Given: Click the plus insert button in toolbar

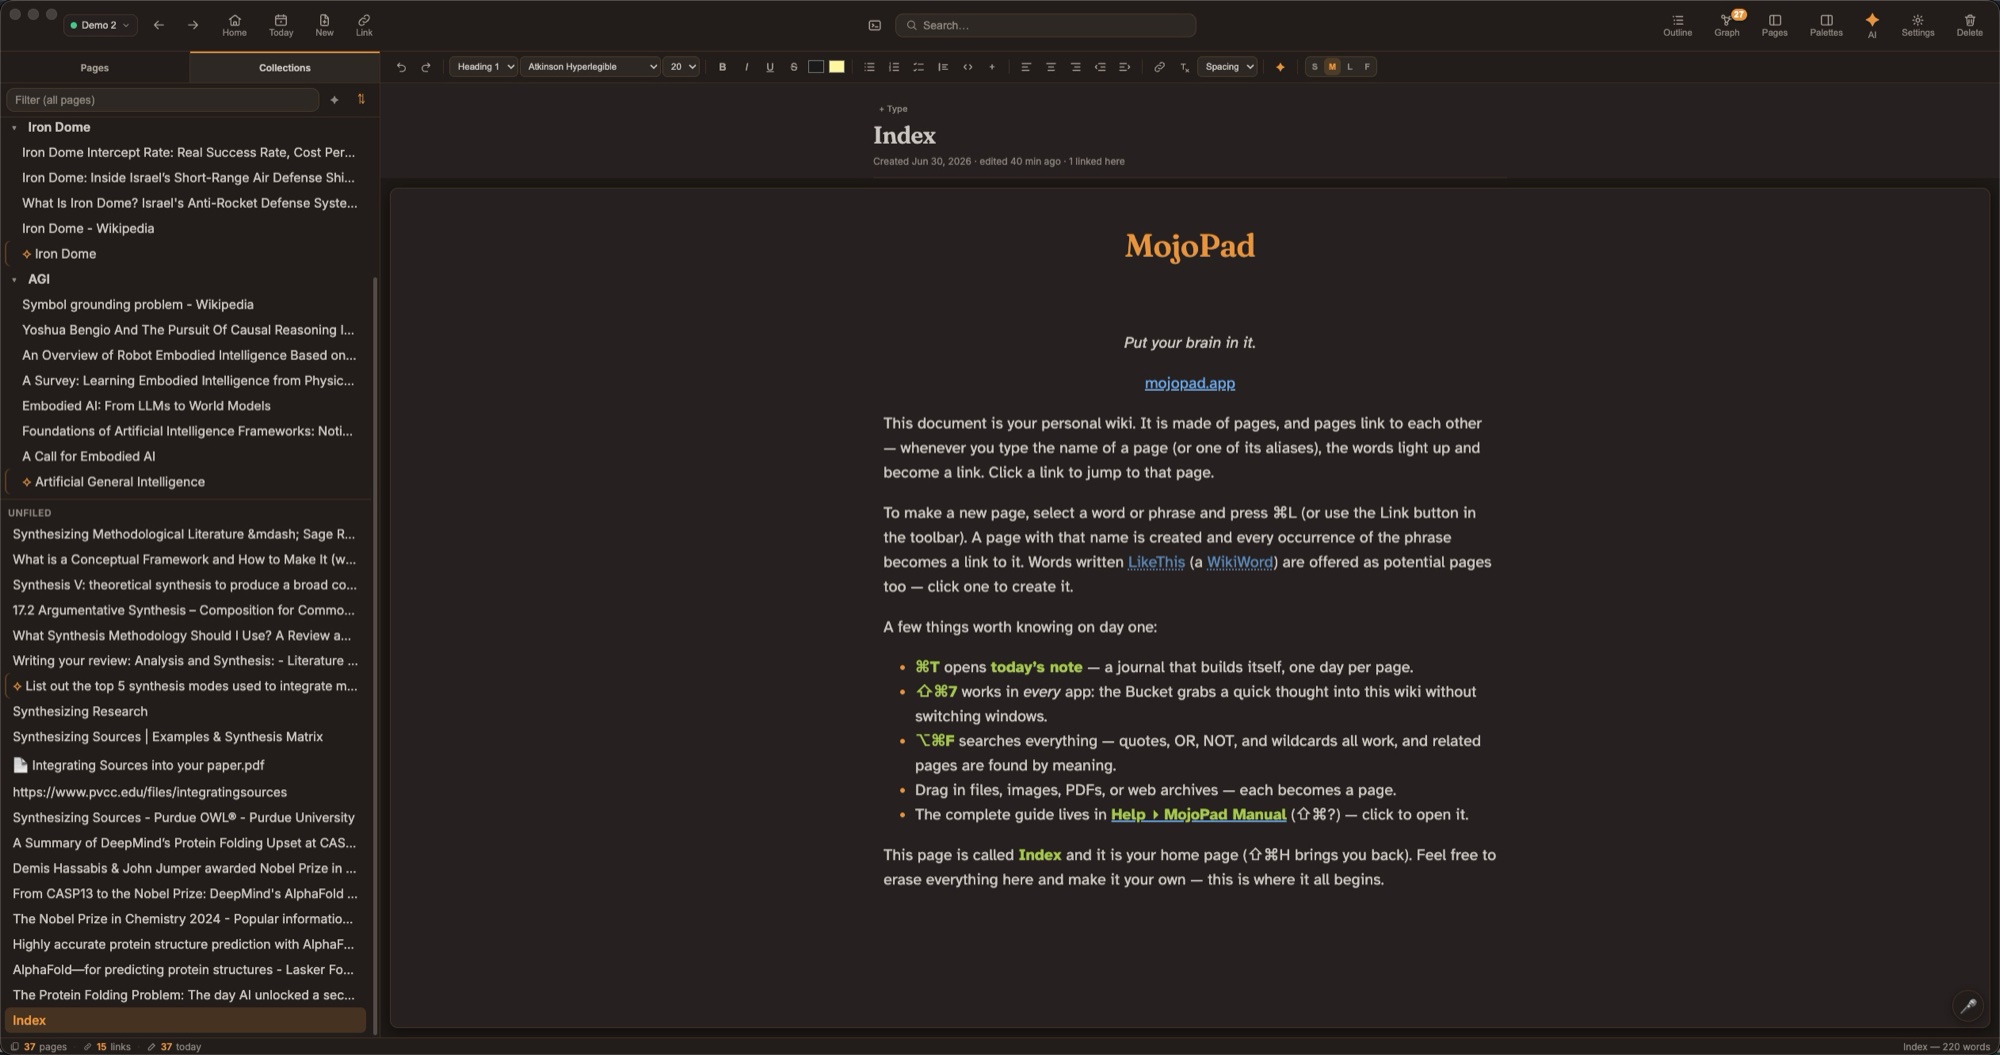Looking at the screenshot, I should click(992, 67).
